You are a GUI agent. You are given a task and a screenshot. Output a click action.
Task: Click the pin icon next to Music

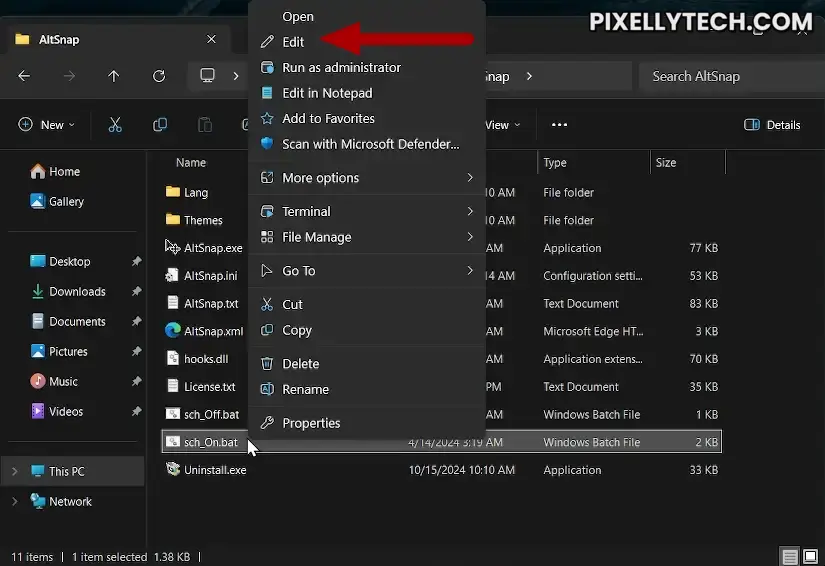[136, 381]
